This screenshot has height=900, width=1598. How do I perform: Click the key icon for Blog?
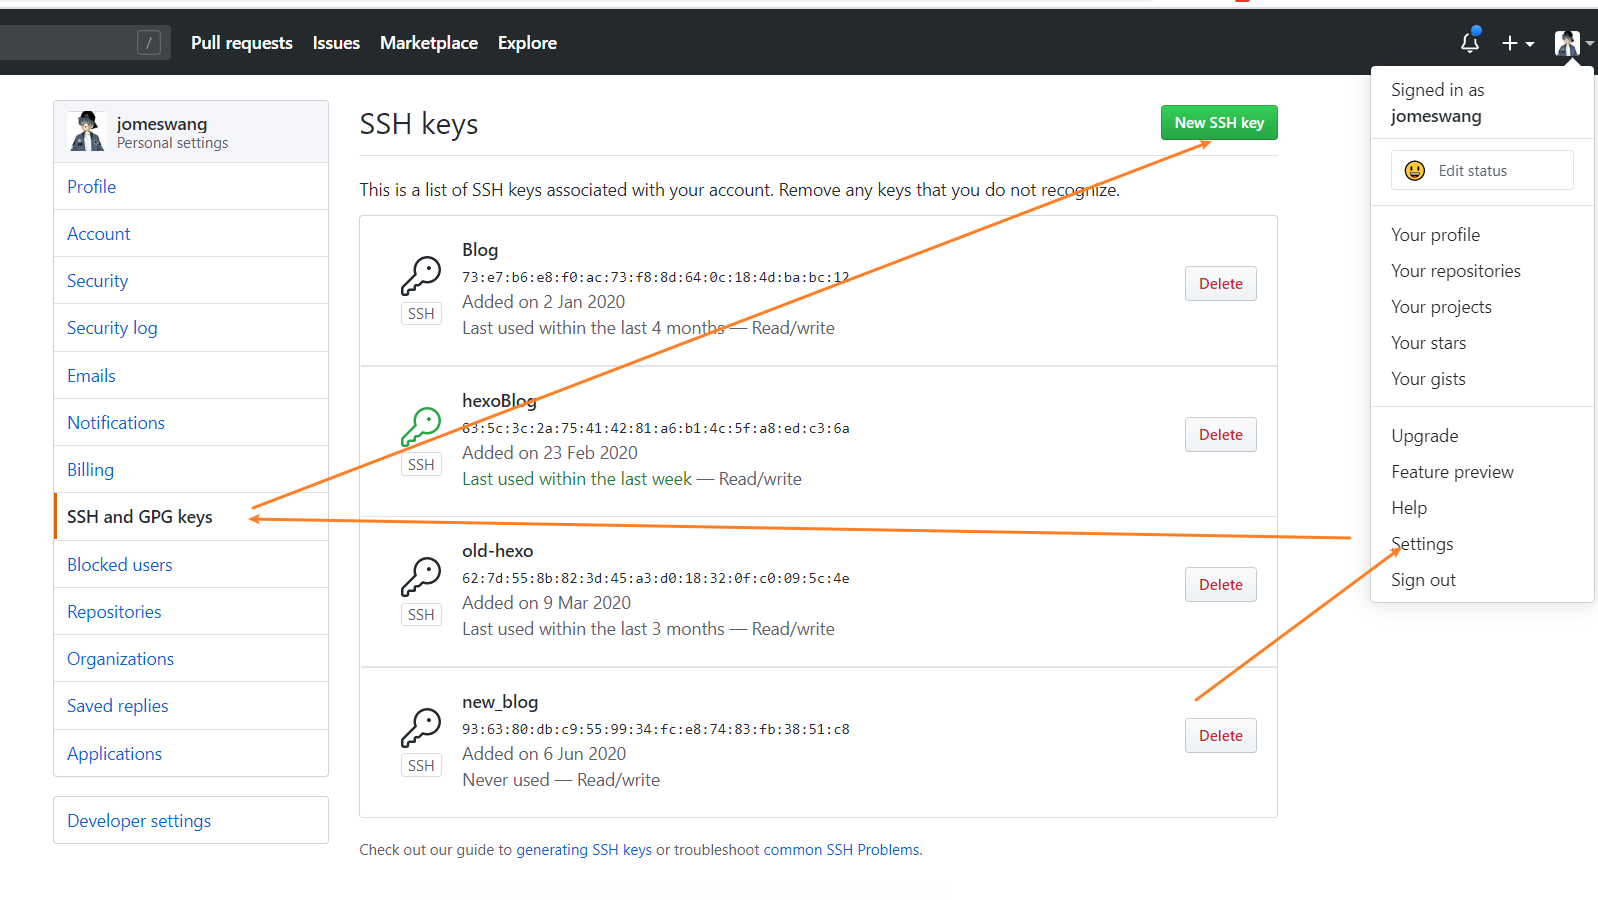[421, 276]
